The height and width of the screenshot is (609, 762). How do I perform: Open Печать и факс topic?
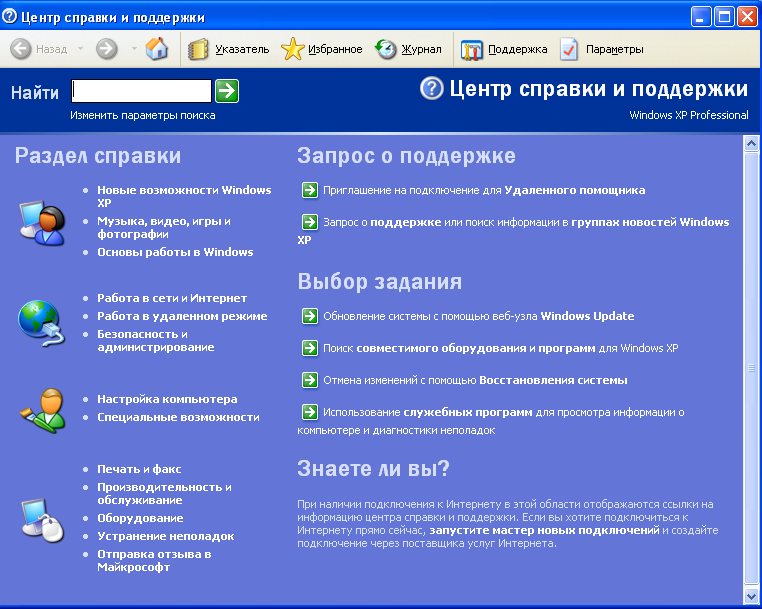139,469
